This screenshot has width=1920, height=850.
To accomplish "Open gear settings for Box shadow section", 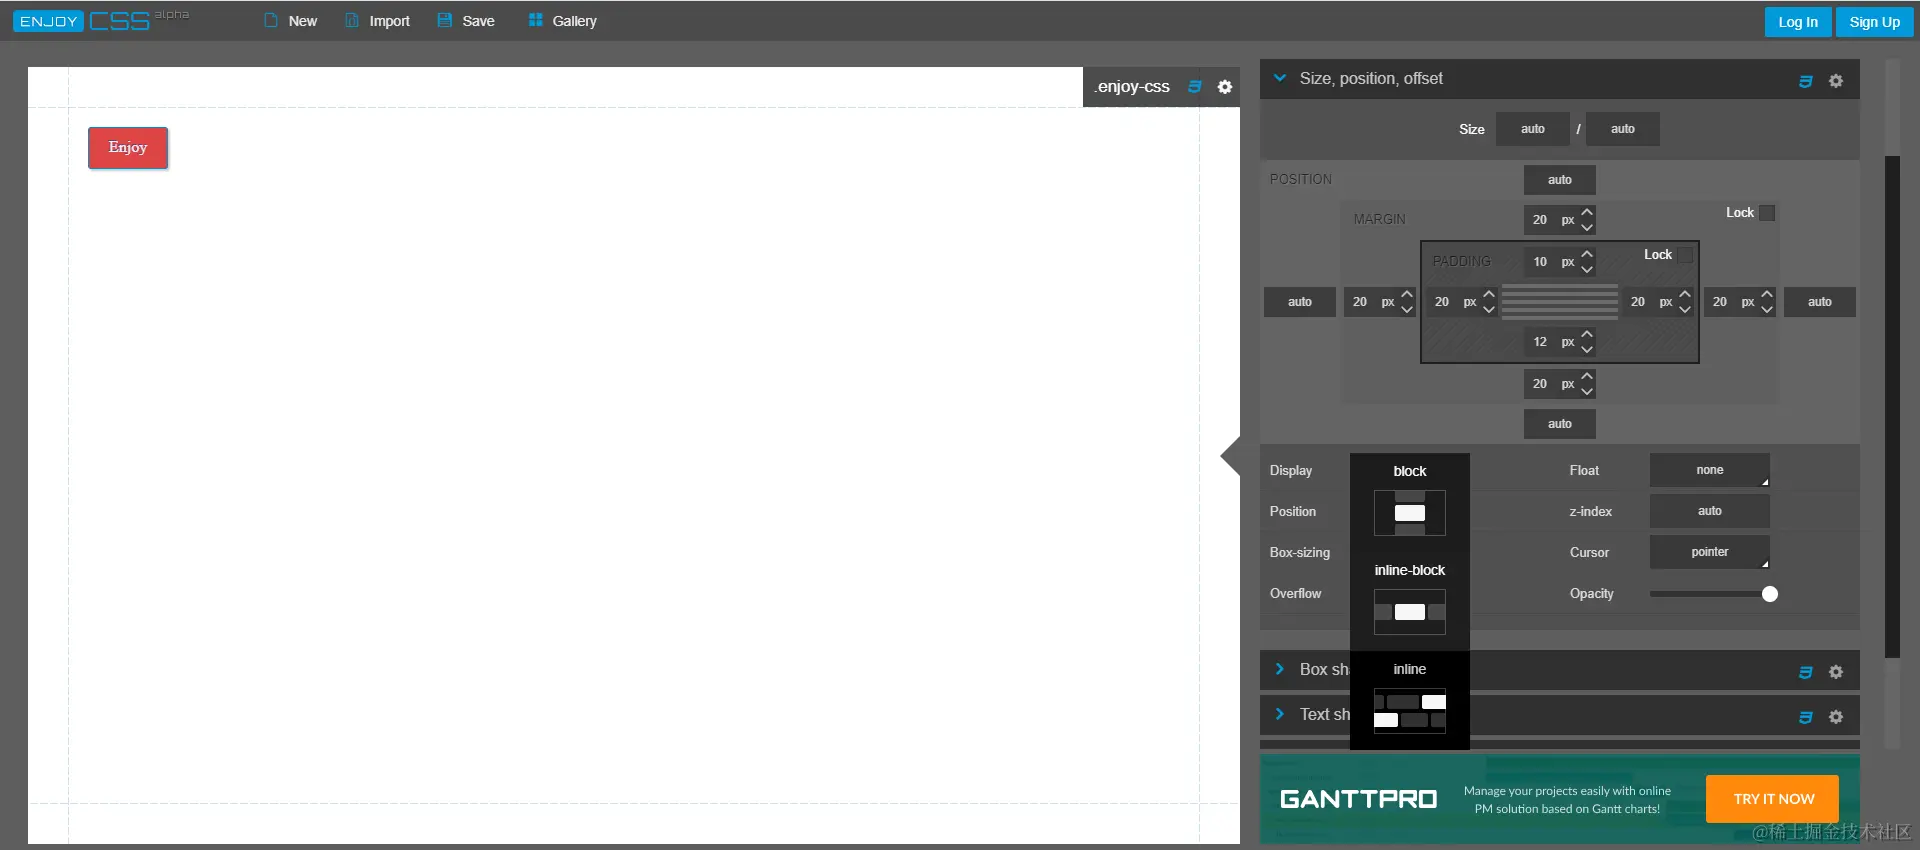I will point(1836,672).
